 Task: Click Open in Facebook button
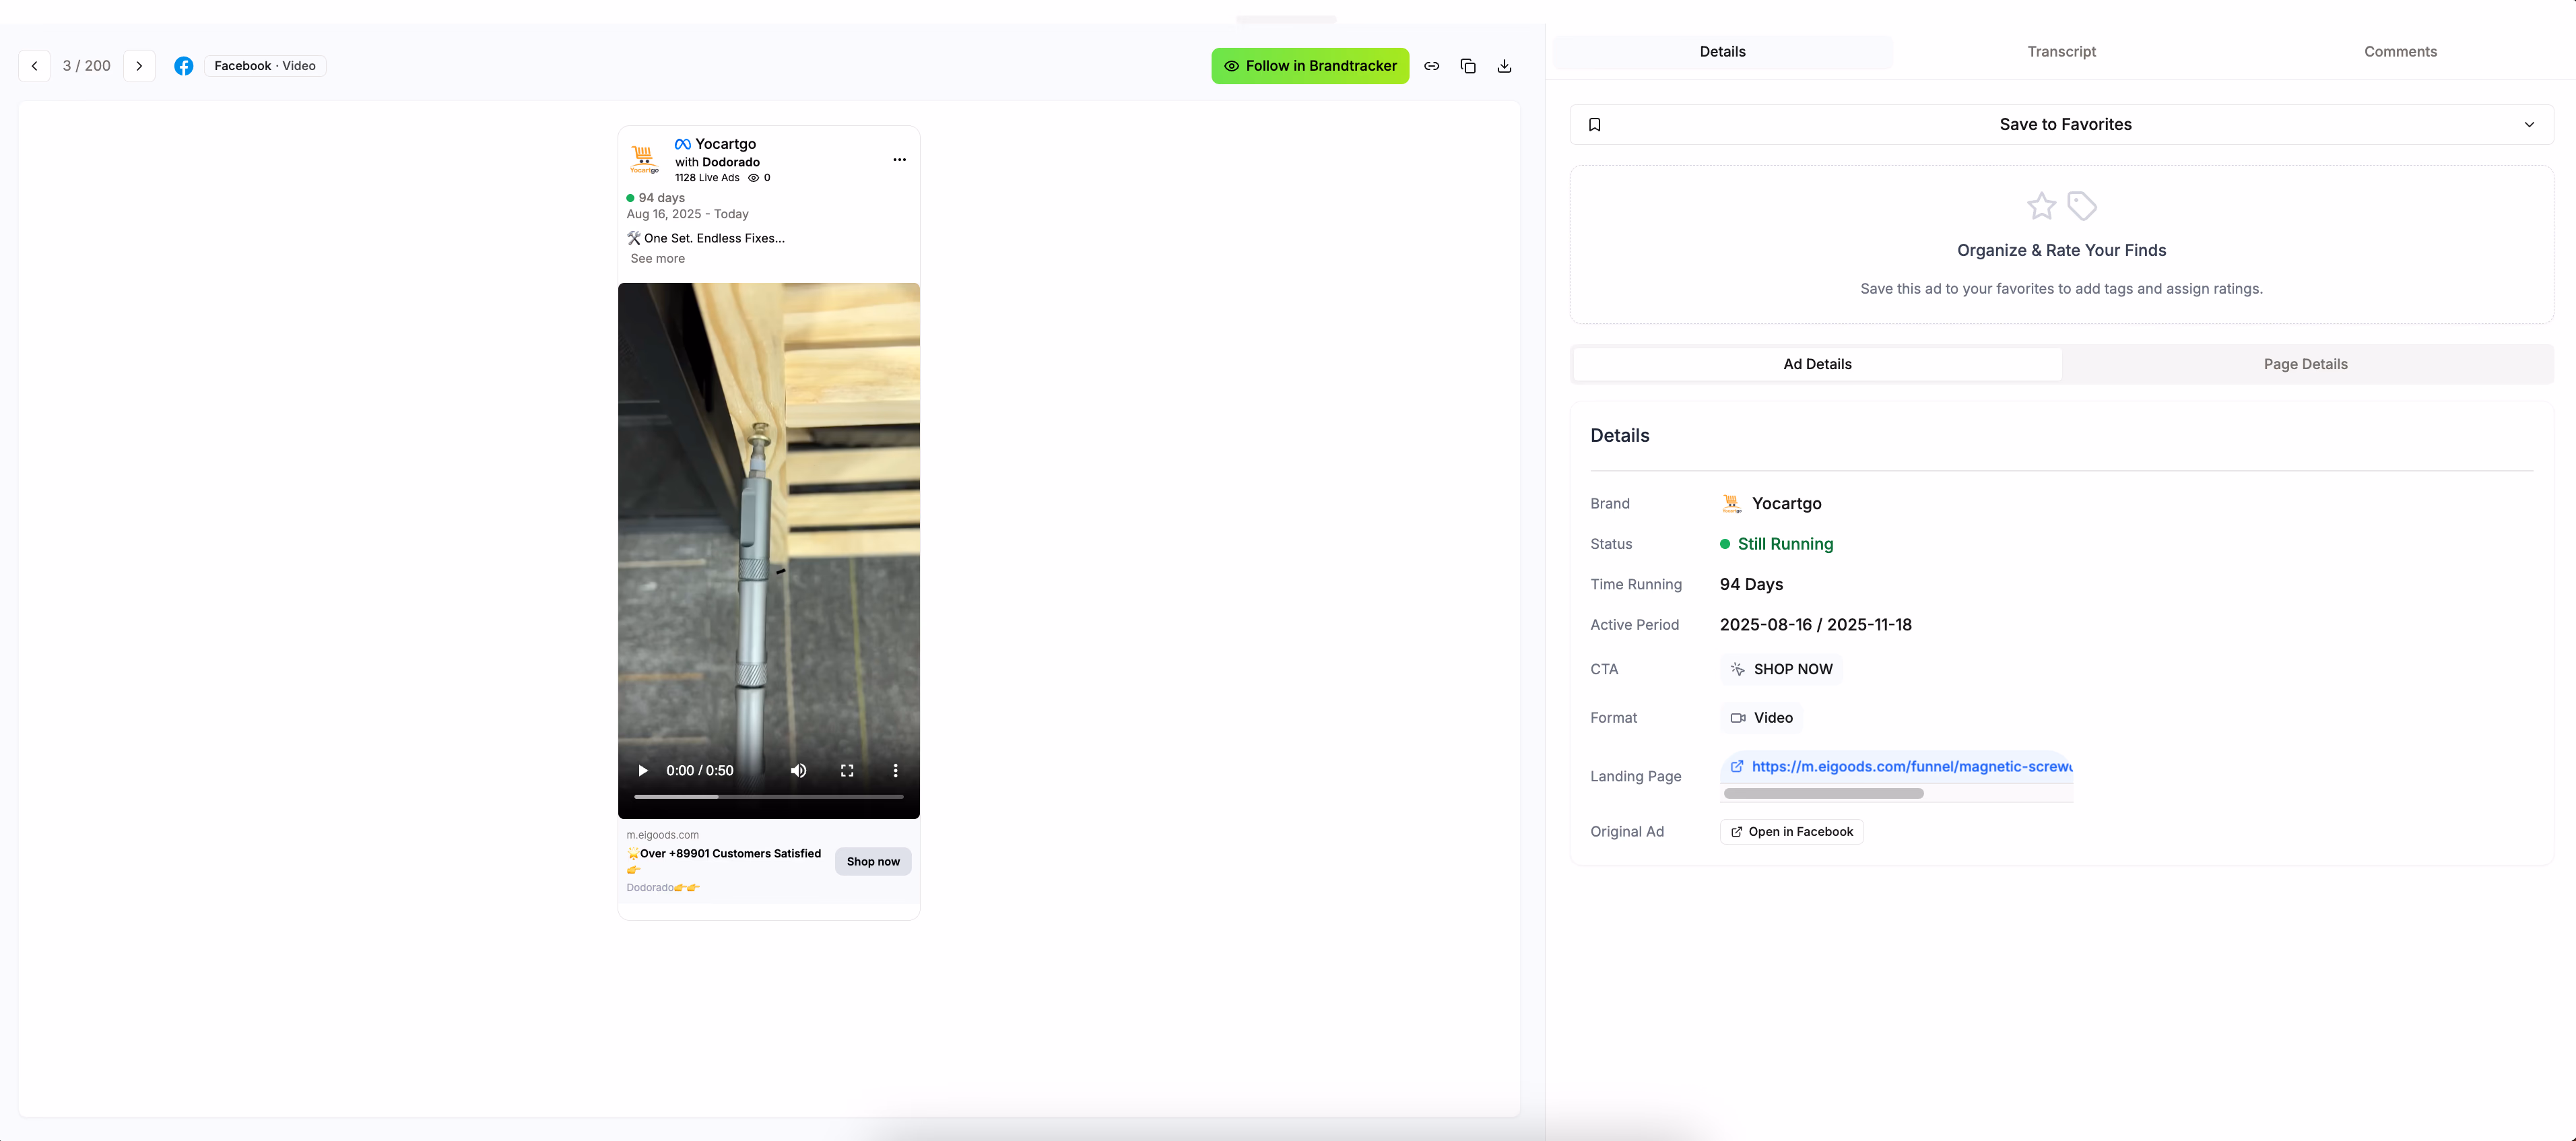[1791, 832]
